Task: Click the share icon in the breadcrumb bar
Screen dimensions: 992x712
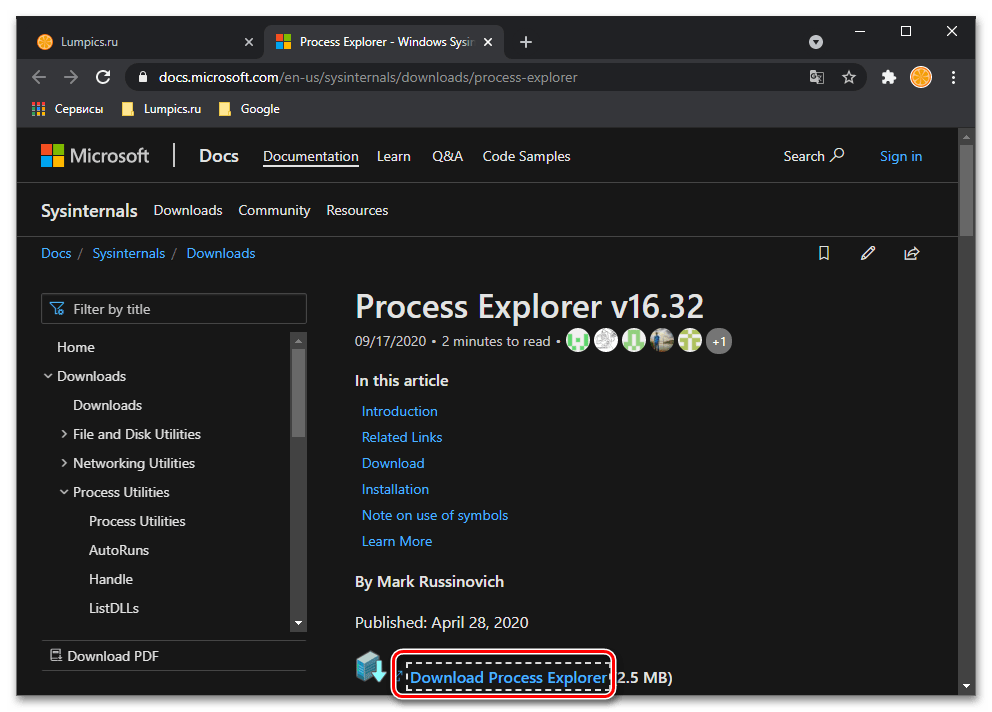Action: pos(911,254)
